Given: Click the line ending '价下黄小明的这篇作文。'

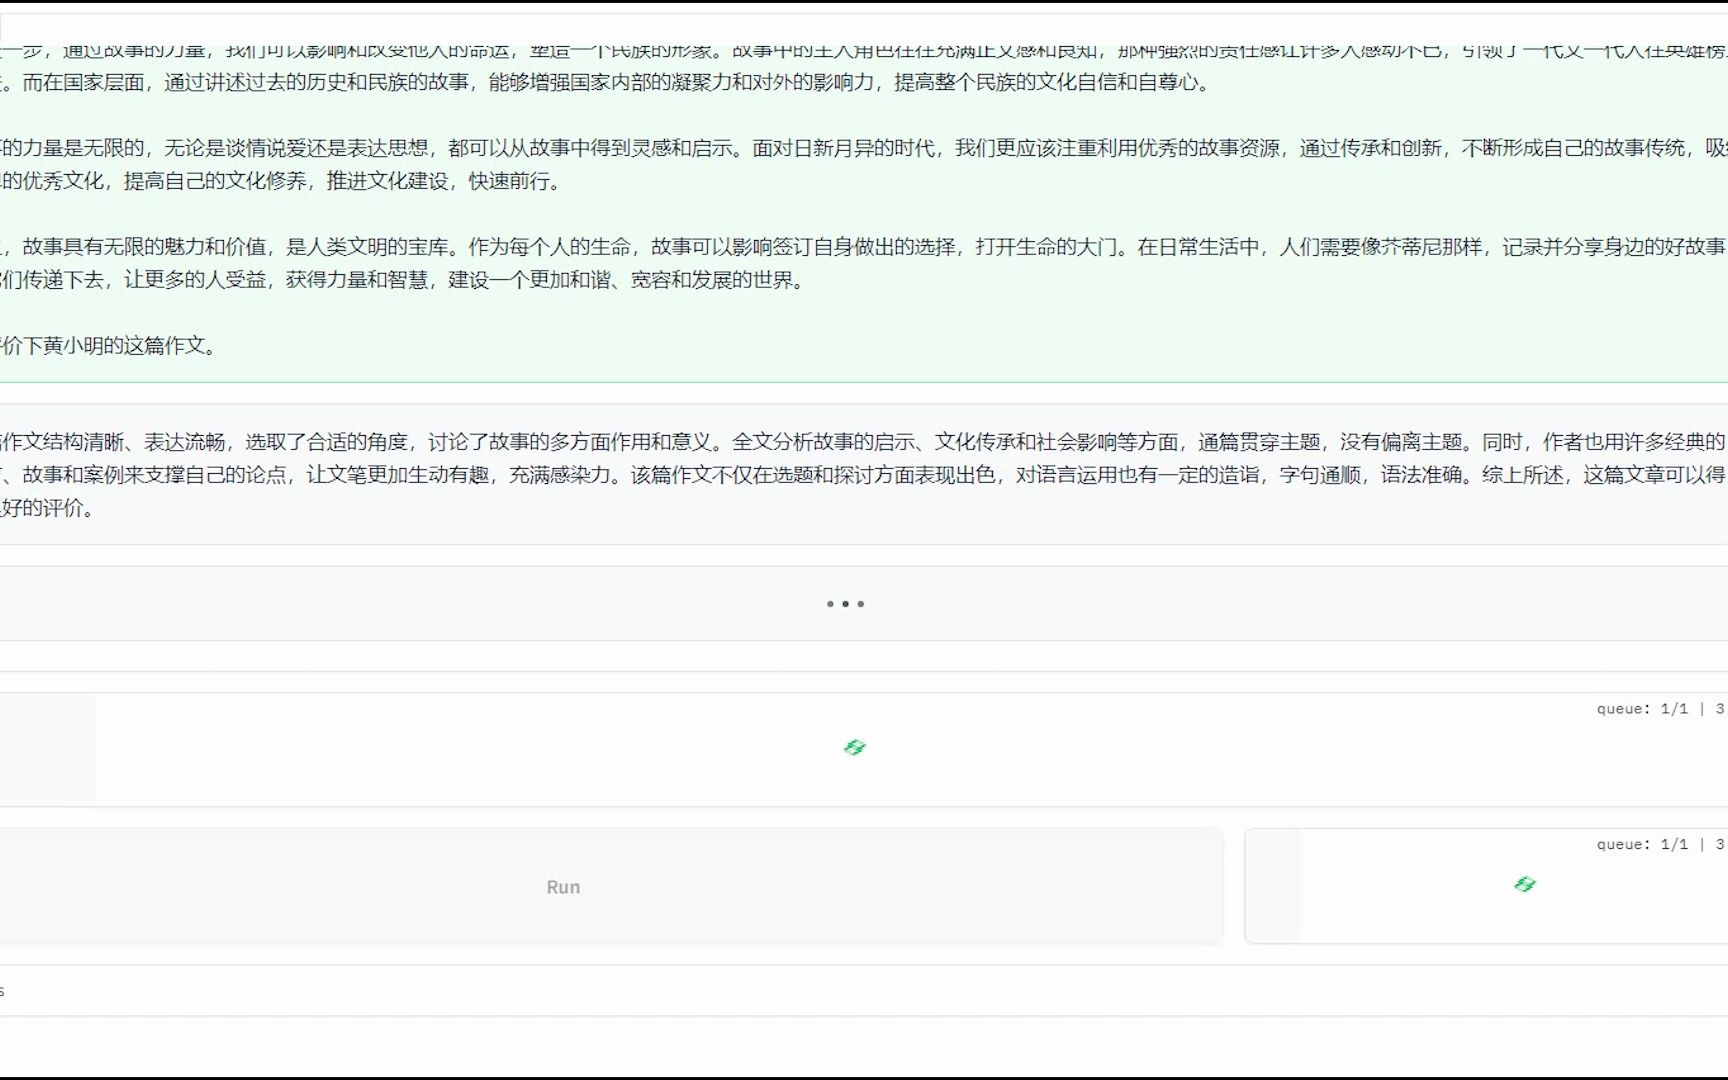Looking at the screenshot, I should click(108, 346).
